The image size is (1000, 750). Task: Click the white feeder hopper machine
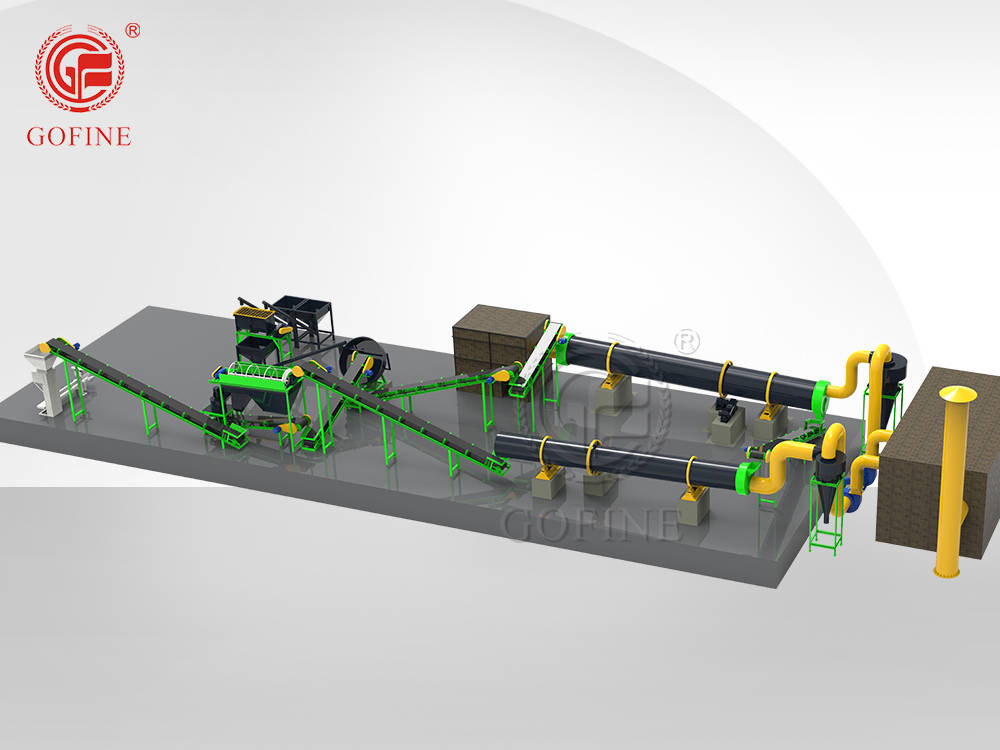pos(42,382)
